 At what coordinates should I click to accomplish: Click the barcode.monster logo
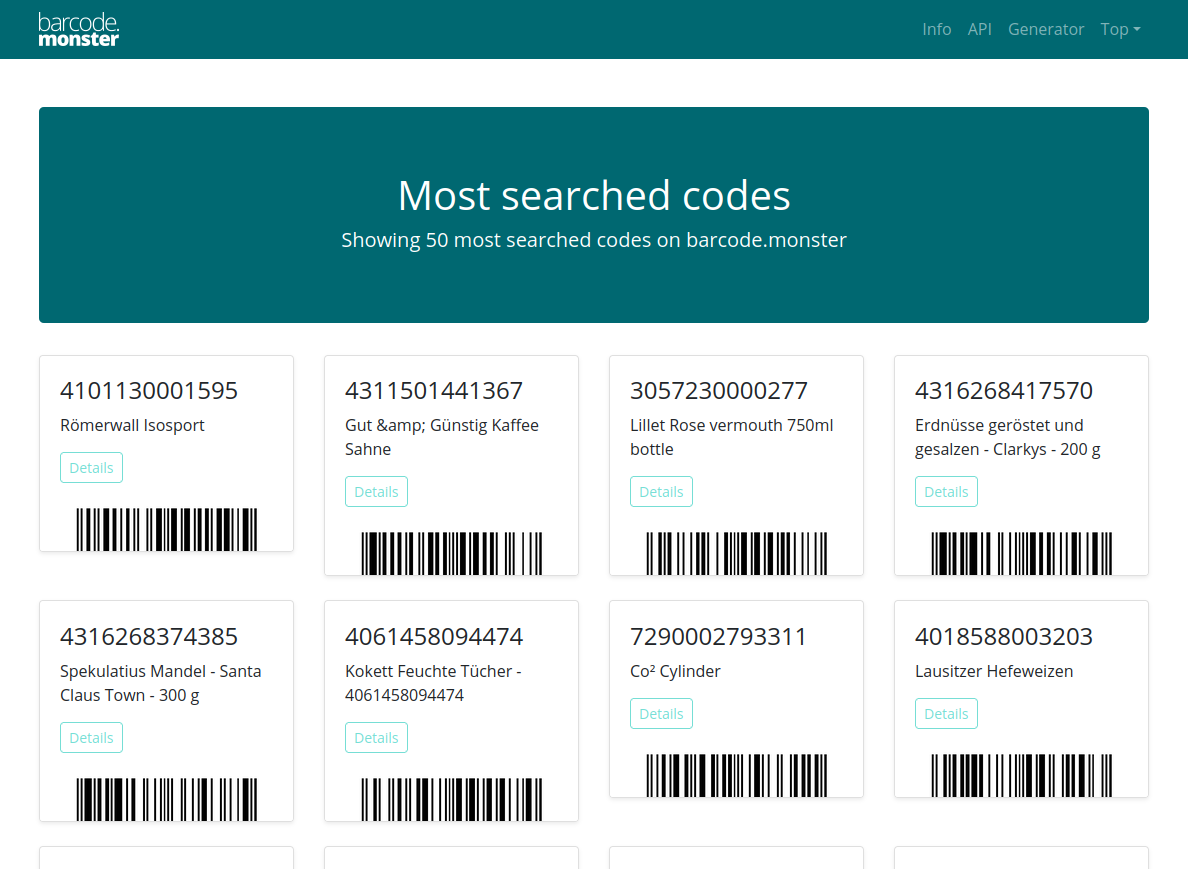click(79, 30)
